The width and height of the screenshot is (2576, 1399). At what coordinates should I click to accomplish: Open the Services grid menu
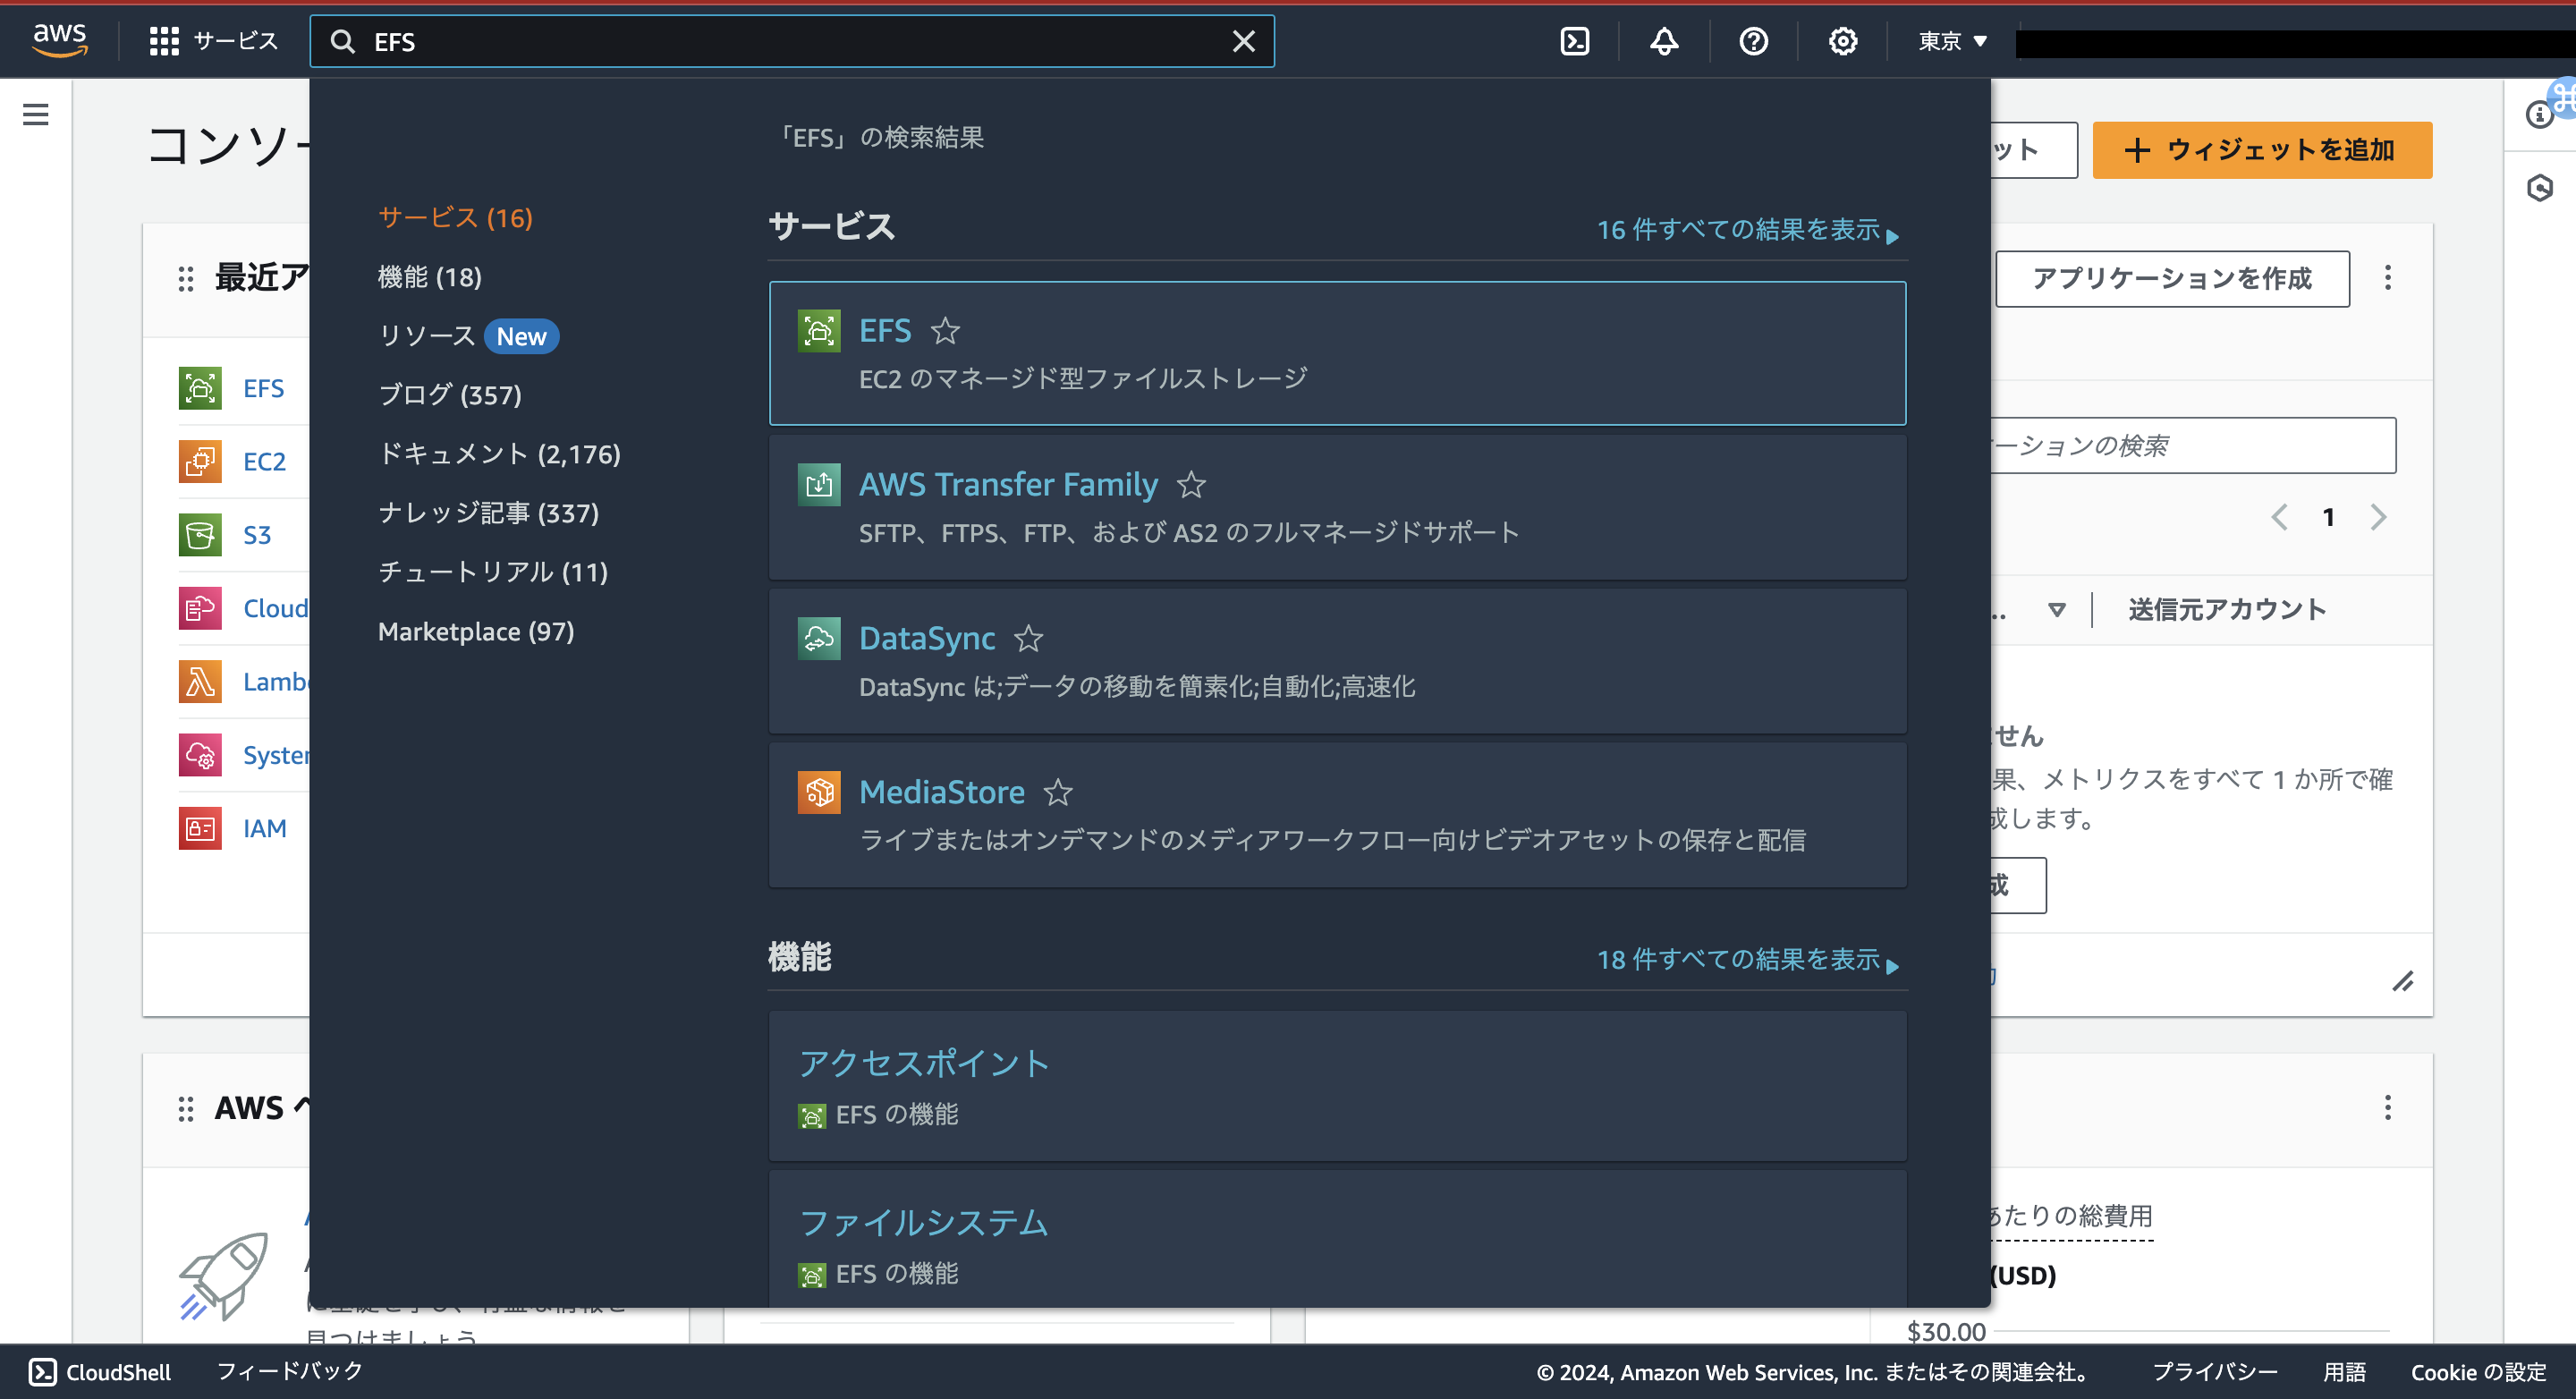click(213, 41)
